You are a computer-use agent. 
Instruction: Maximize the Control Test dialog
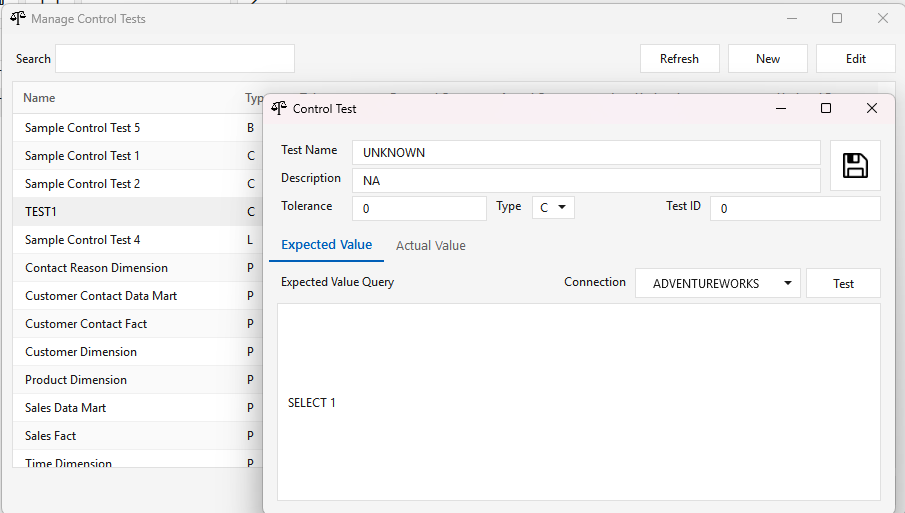pos(826,108)
